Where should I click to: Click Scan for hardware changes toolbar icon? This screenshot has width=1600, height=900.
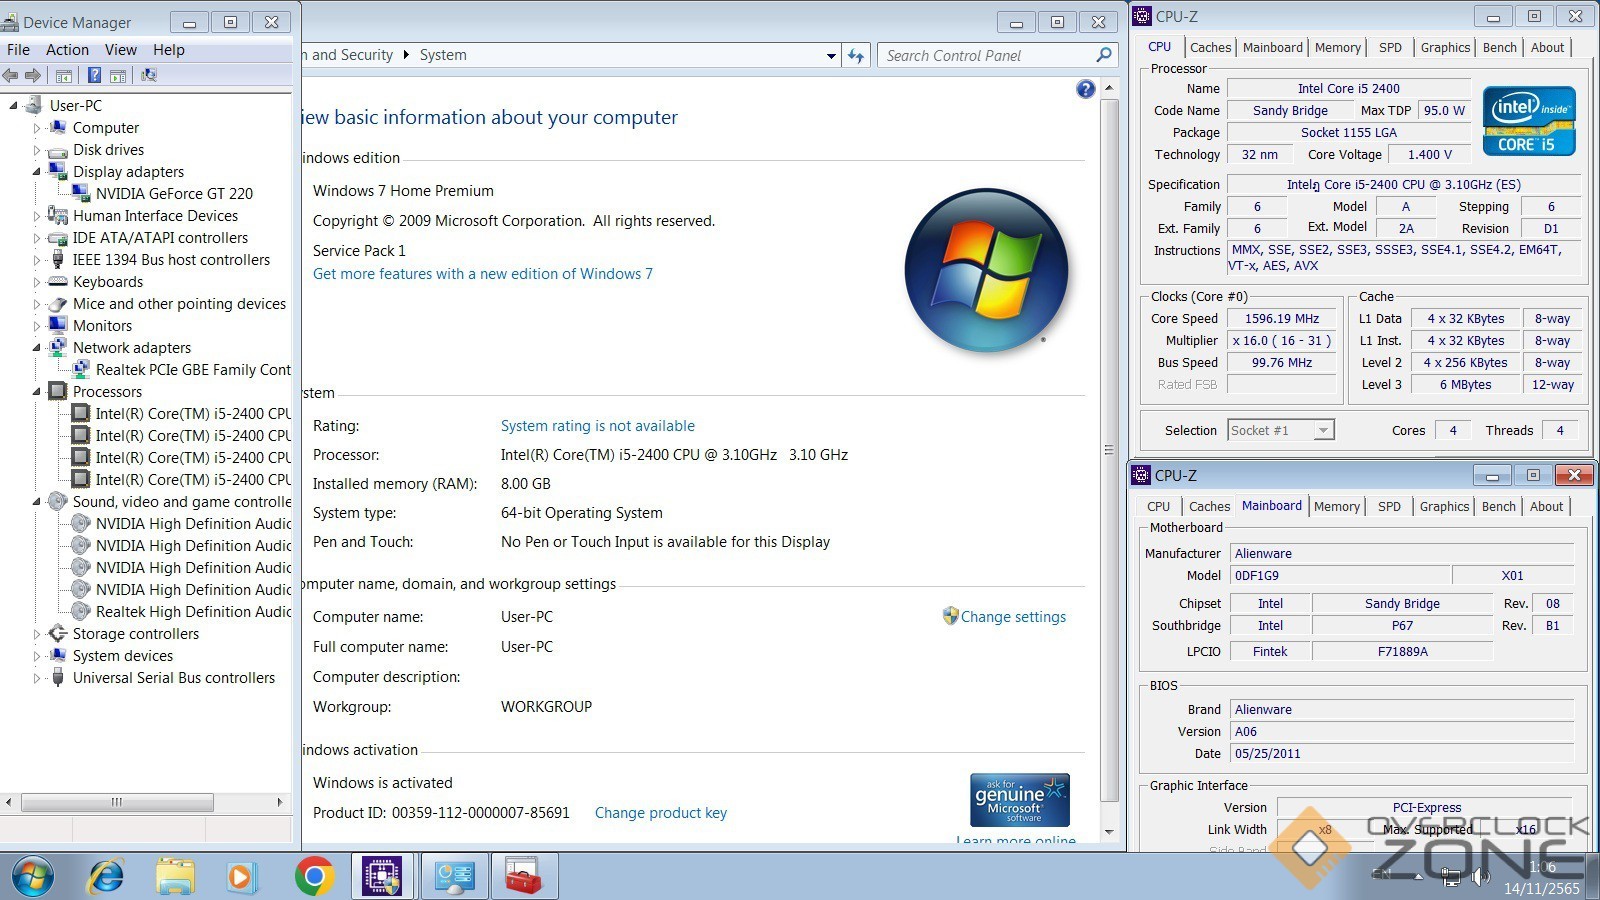(x=149, y=75)
